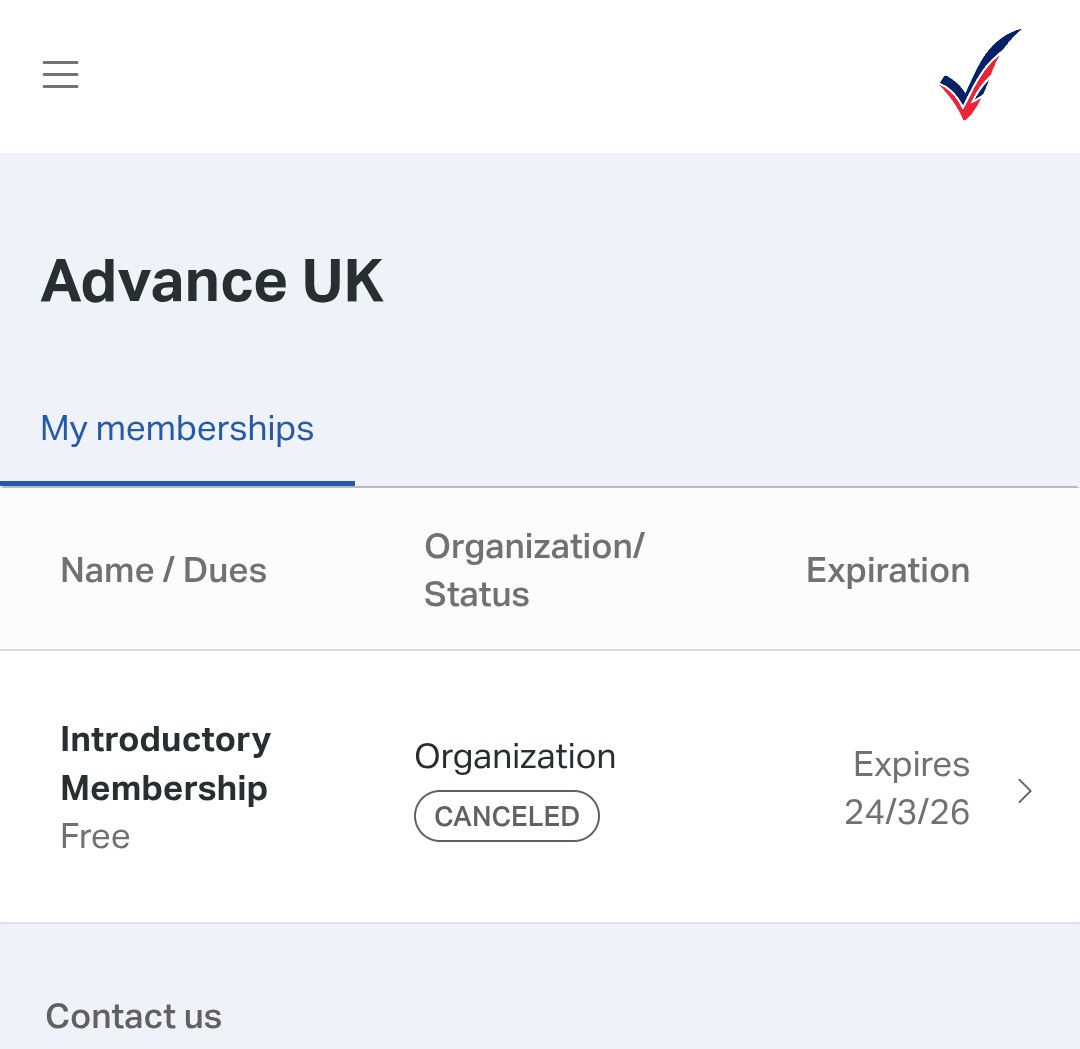This screenshot has width=1080, height=1049.
Task: Click blue underline beneath My memberships tab
Action: [x=177, y=483]
